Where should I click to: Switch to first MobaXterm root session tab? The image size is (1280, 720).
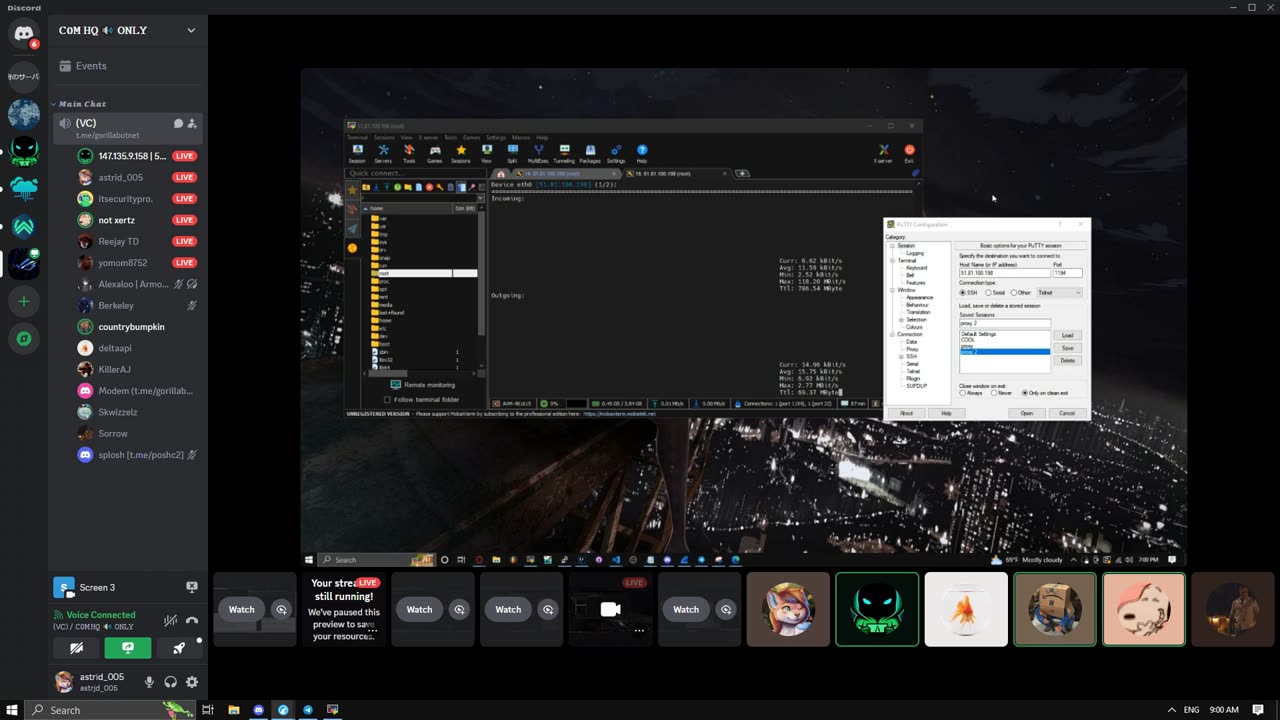tap(568, 173)
